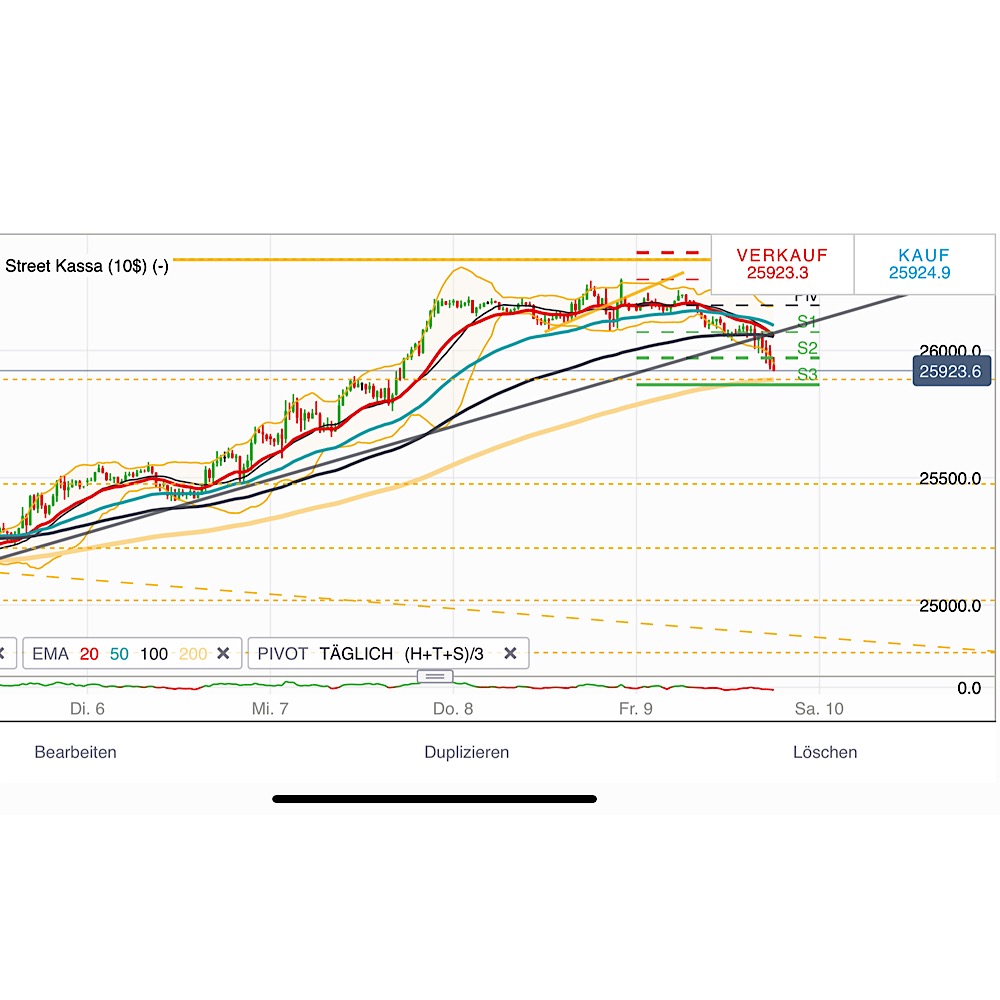Click the S3 support level label
The height and width of the screenshot is (1000, 1000).
pyautogui.click(x=807, y=374)
